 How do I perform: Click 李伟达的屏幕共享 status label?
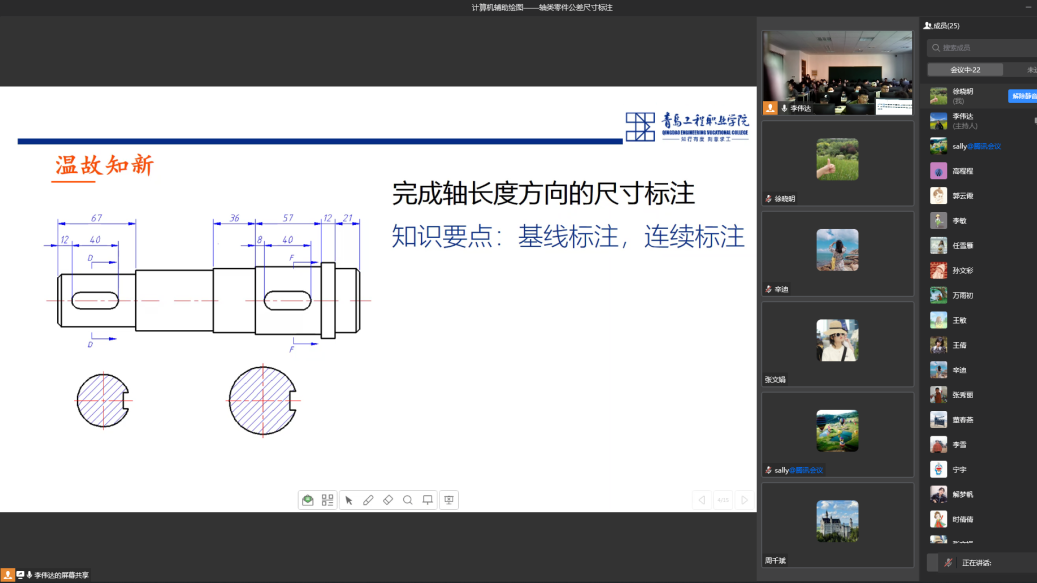pyautogui.click(x=62, y=575)
